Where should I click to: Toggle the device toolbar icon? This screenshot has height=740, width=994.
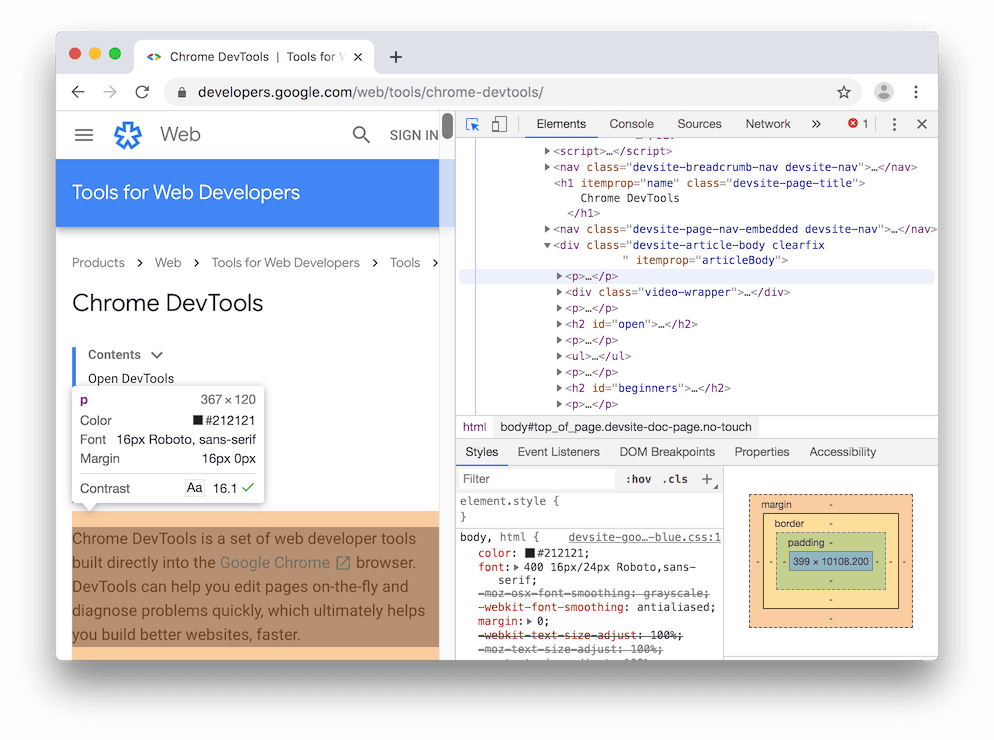[x=499, y=124]
